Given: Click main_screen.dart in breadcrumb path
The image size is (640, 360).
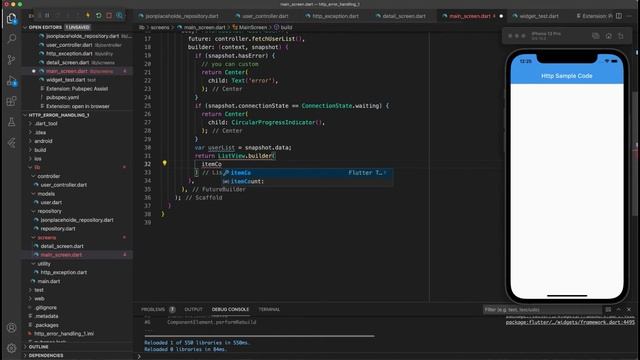Looking at the screenshot, I should pyautogui.click(x=204, y=27).
